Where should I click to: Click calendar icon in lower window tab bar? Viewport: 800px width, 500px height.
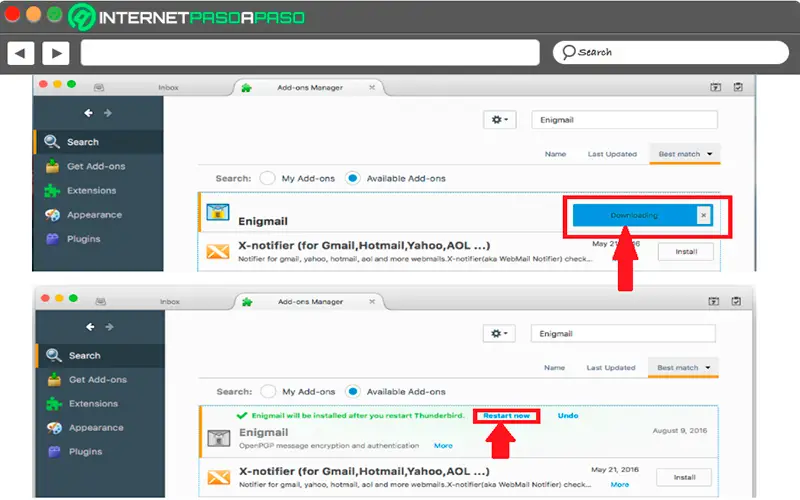point(714,302)
